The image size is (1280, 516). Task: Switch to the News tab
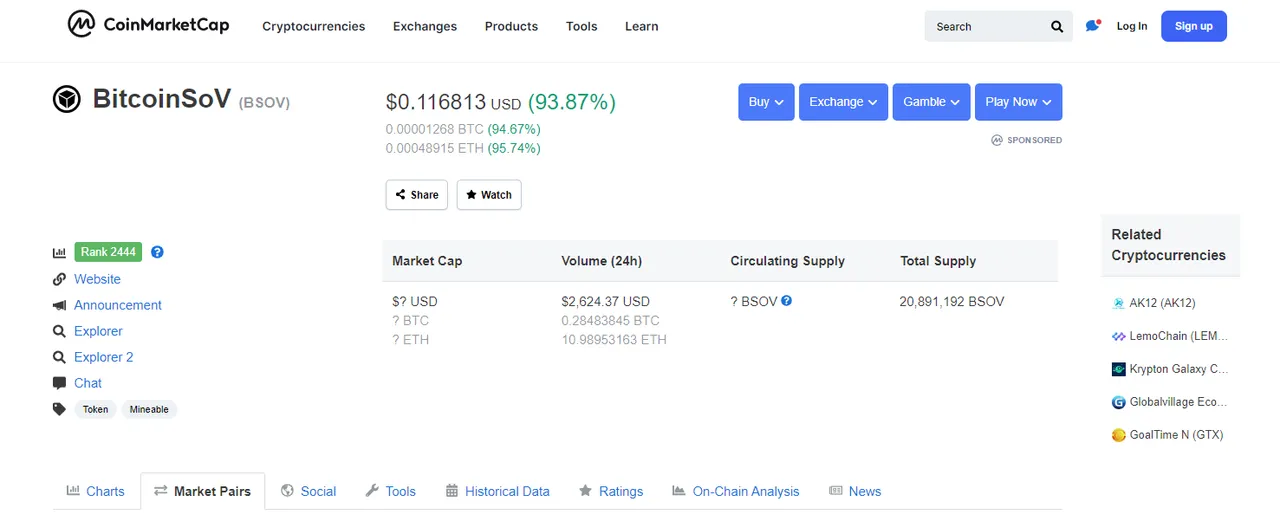855,491
